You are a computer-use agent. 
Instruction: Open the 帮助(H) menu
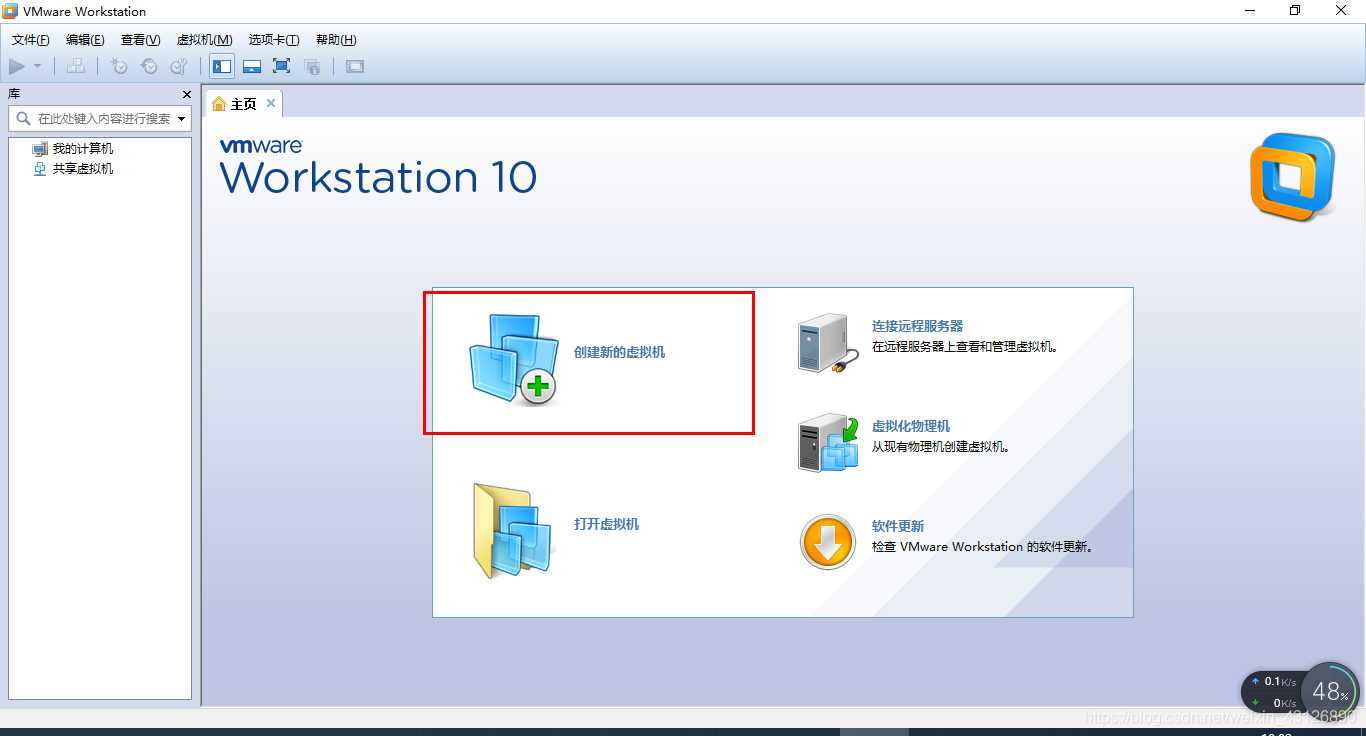(336, 40)
